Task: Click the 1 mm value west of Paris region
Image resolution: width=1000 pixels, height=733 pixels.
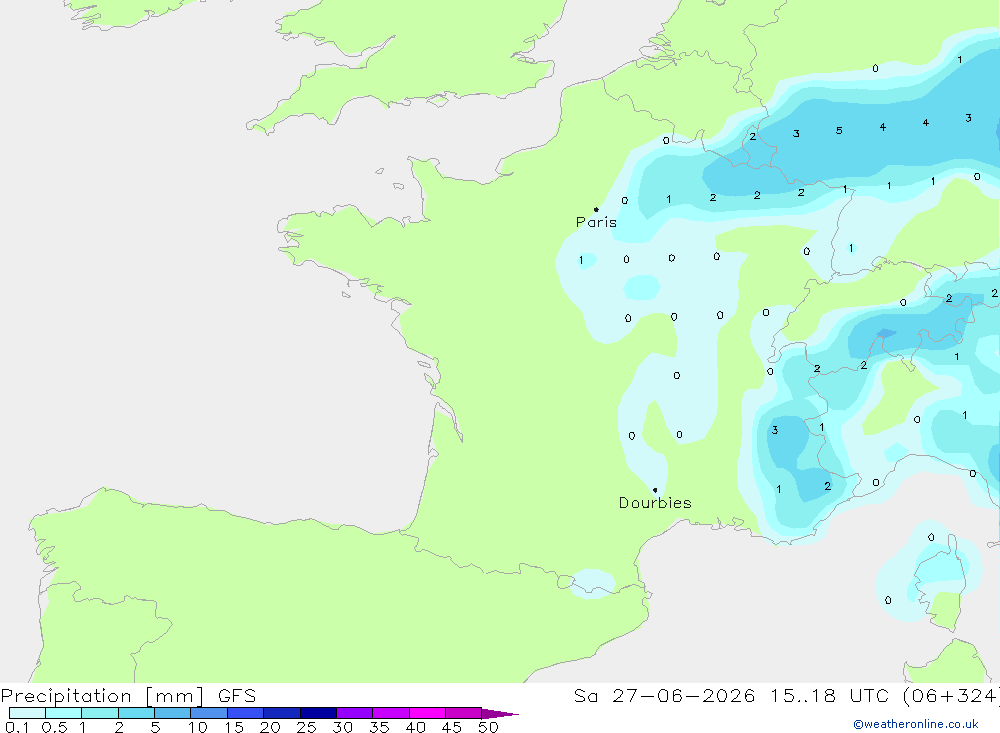Action: click(581, 260)
